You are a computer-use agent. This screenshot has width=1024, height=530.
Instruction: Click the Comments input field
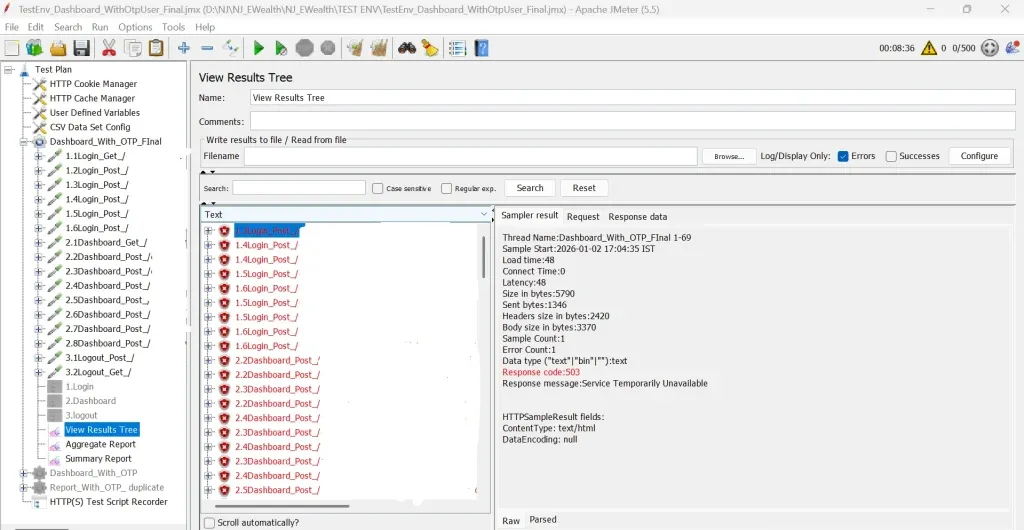pyautogui.click(x=633, y=121)
